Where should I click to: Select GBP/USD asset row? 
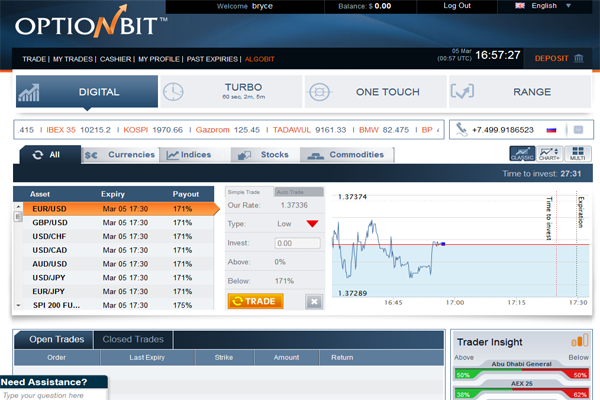click(118, 223)
